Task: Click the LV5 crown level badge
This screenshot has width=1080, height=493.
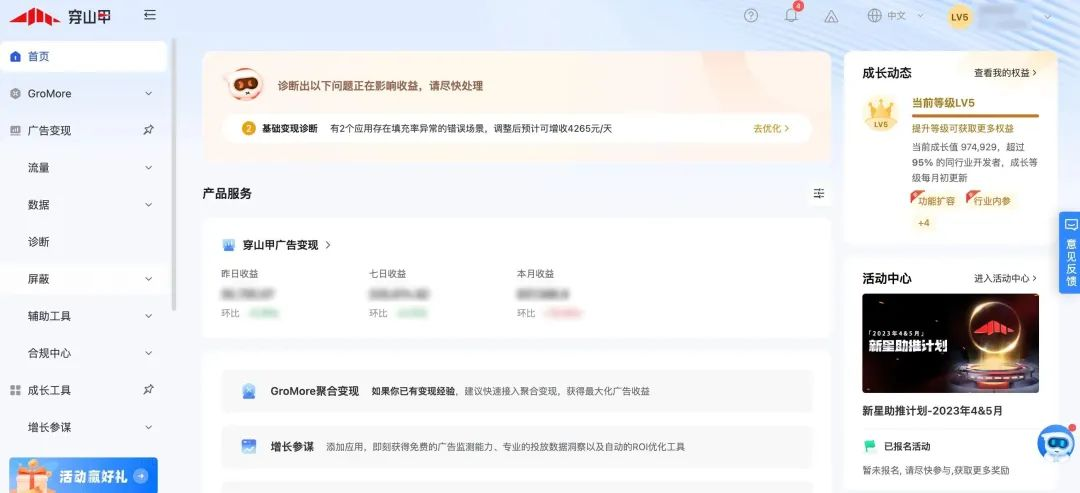Action: 880,114
